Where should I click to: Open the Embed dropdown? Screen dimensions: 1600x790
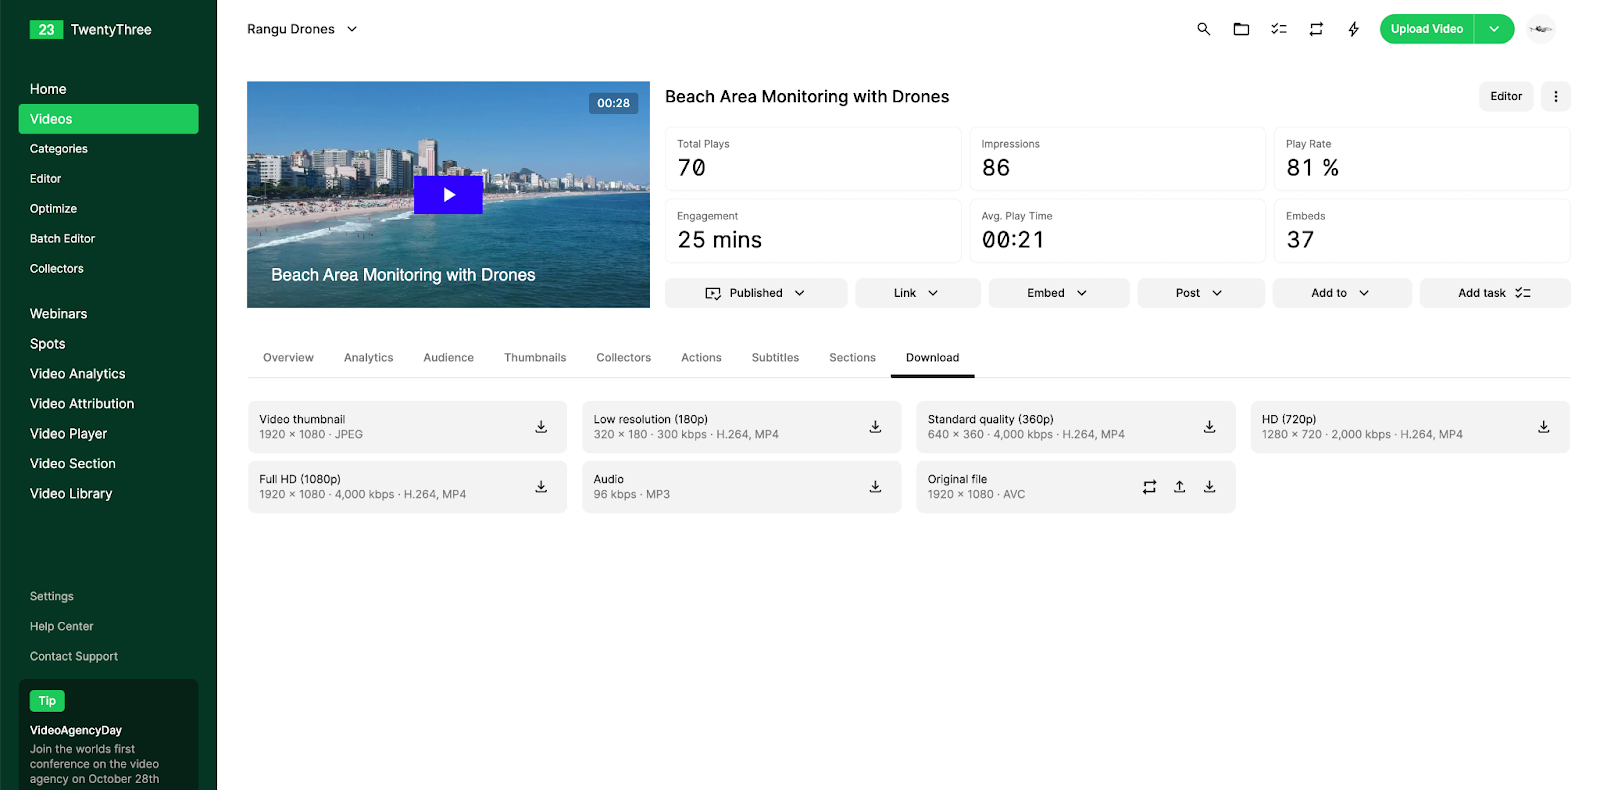coord(1059,293)
